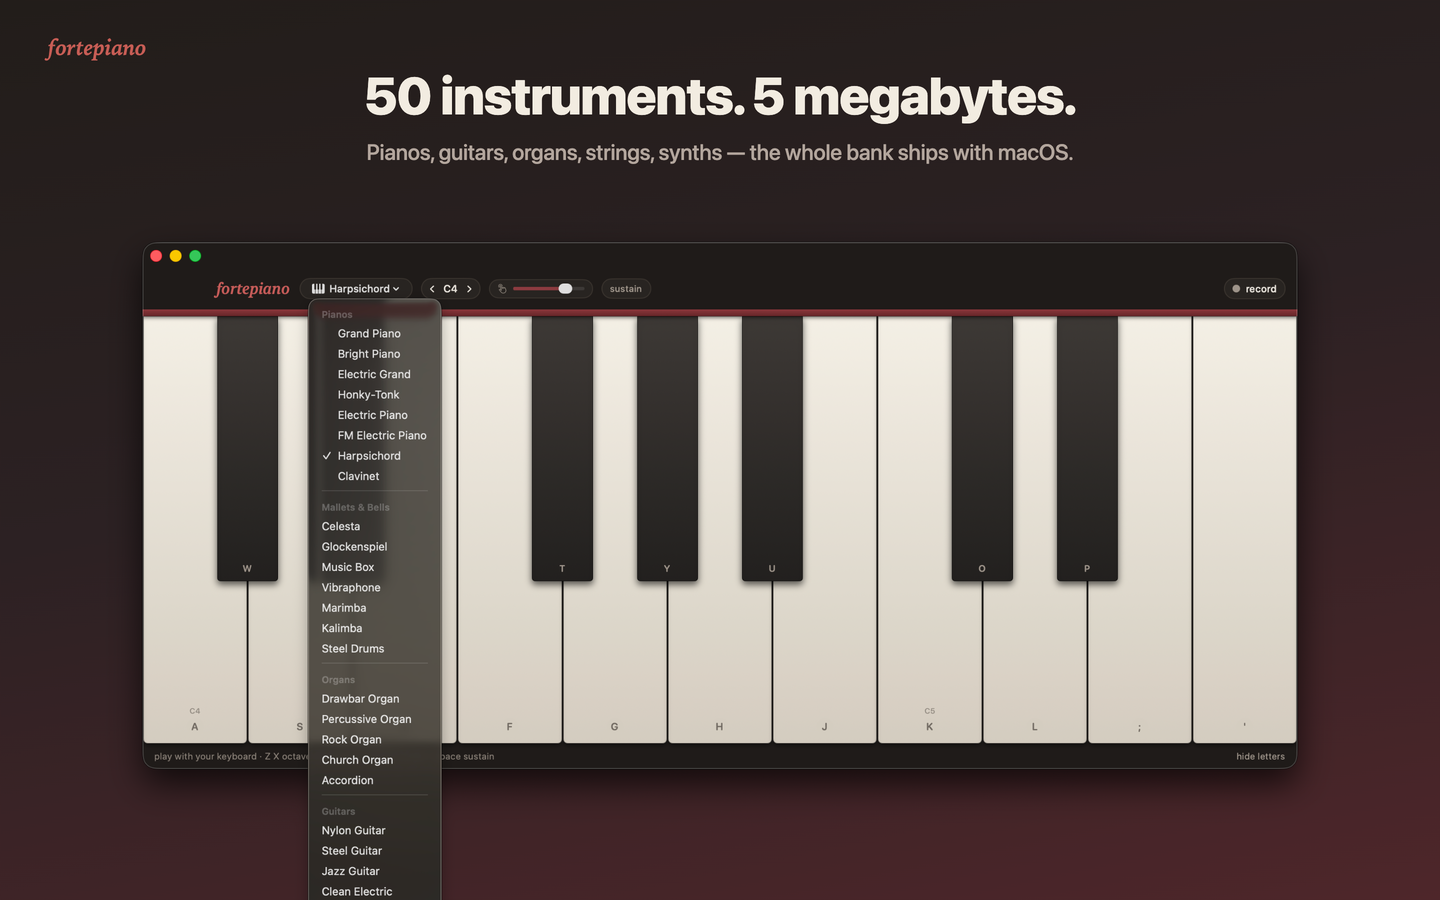
Task: Choose Electric Grand instrument
Action: coord(375,374)
